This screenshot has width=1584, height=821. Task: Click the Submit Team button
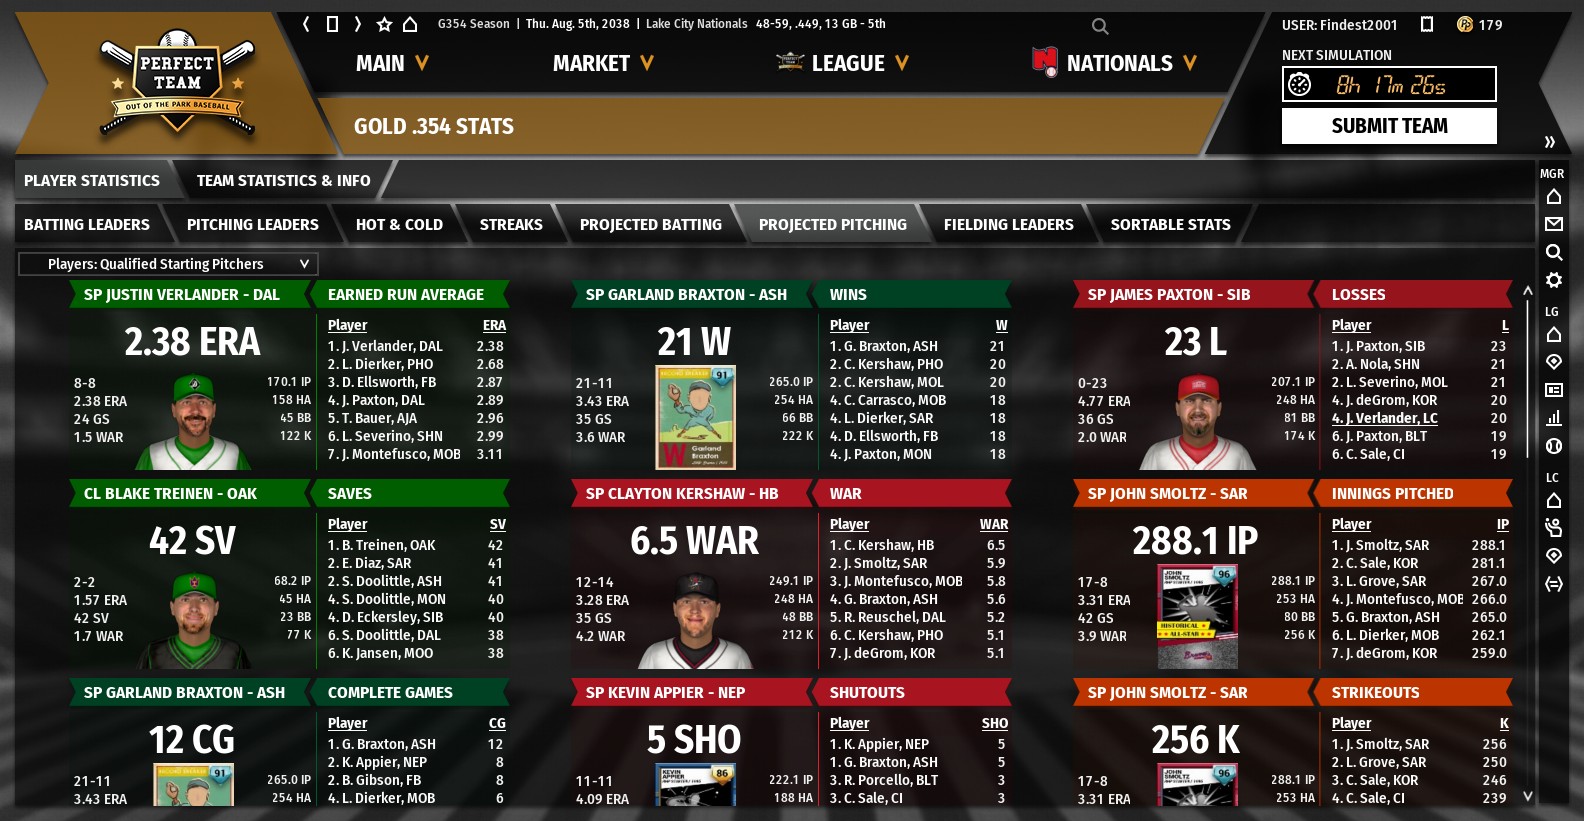(1389, 126)
